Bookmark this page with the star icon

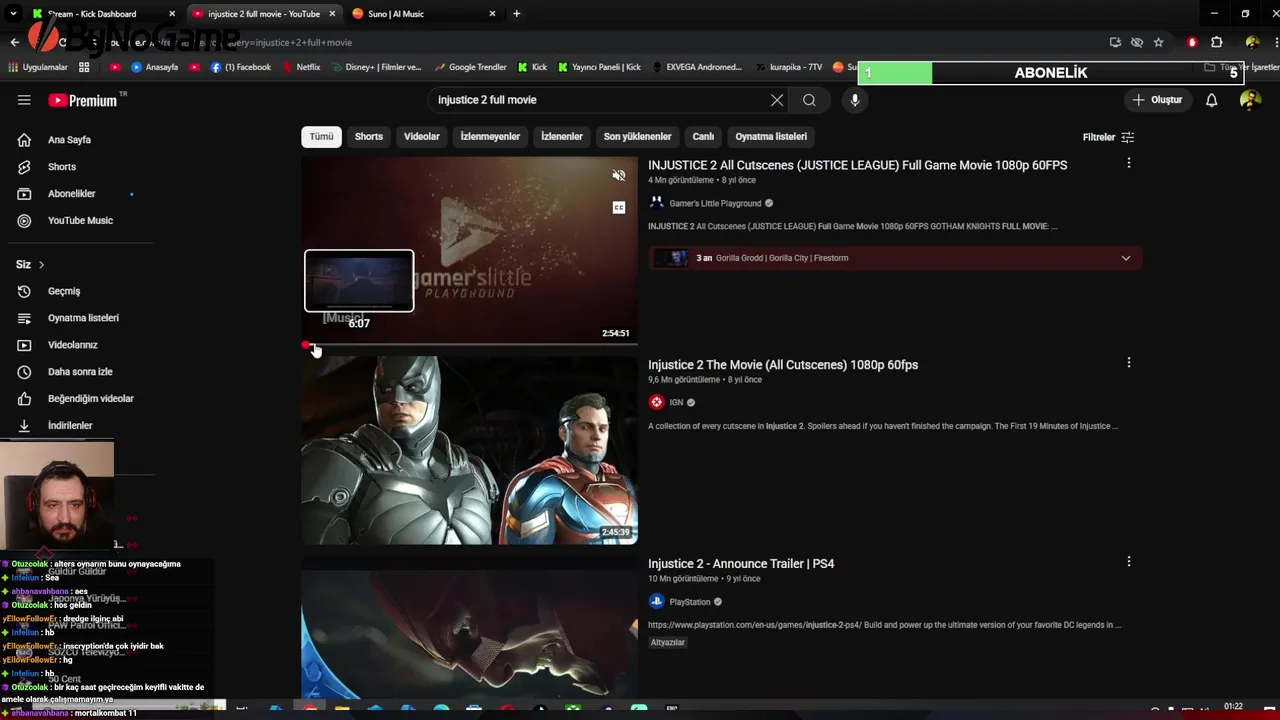click(x=1158, y=42)
